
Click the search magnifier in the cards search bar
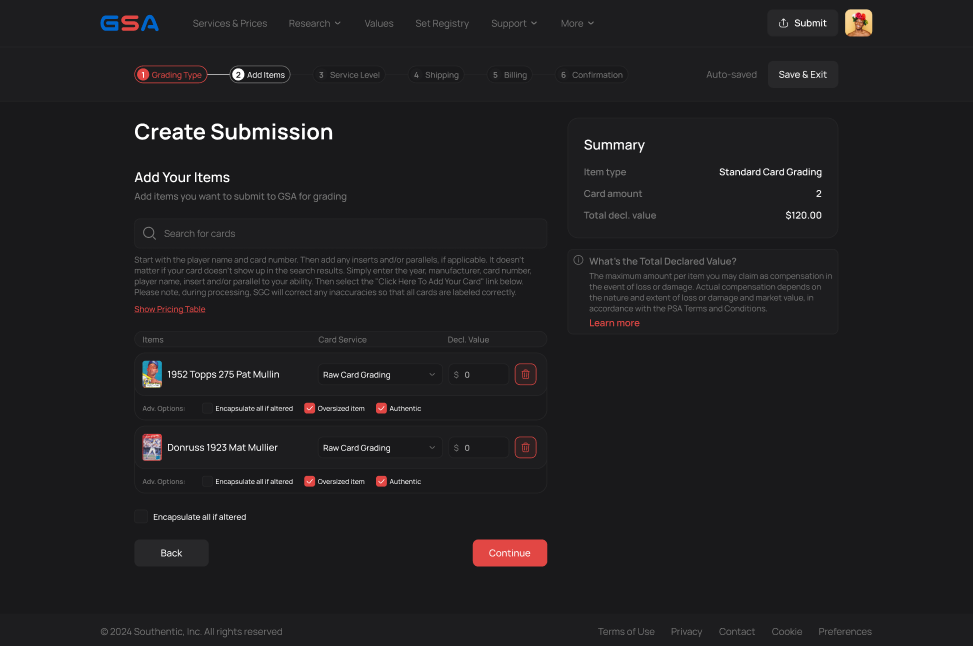point(149,233)
